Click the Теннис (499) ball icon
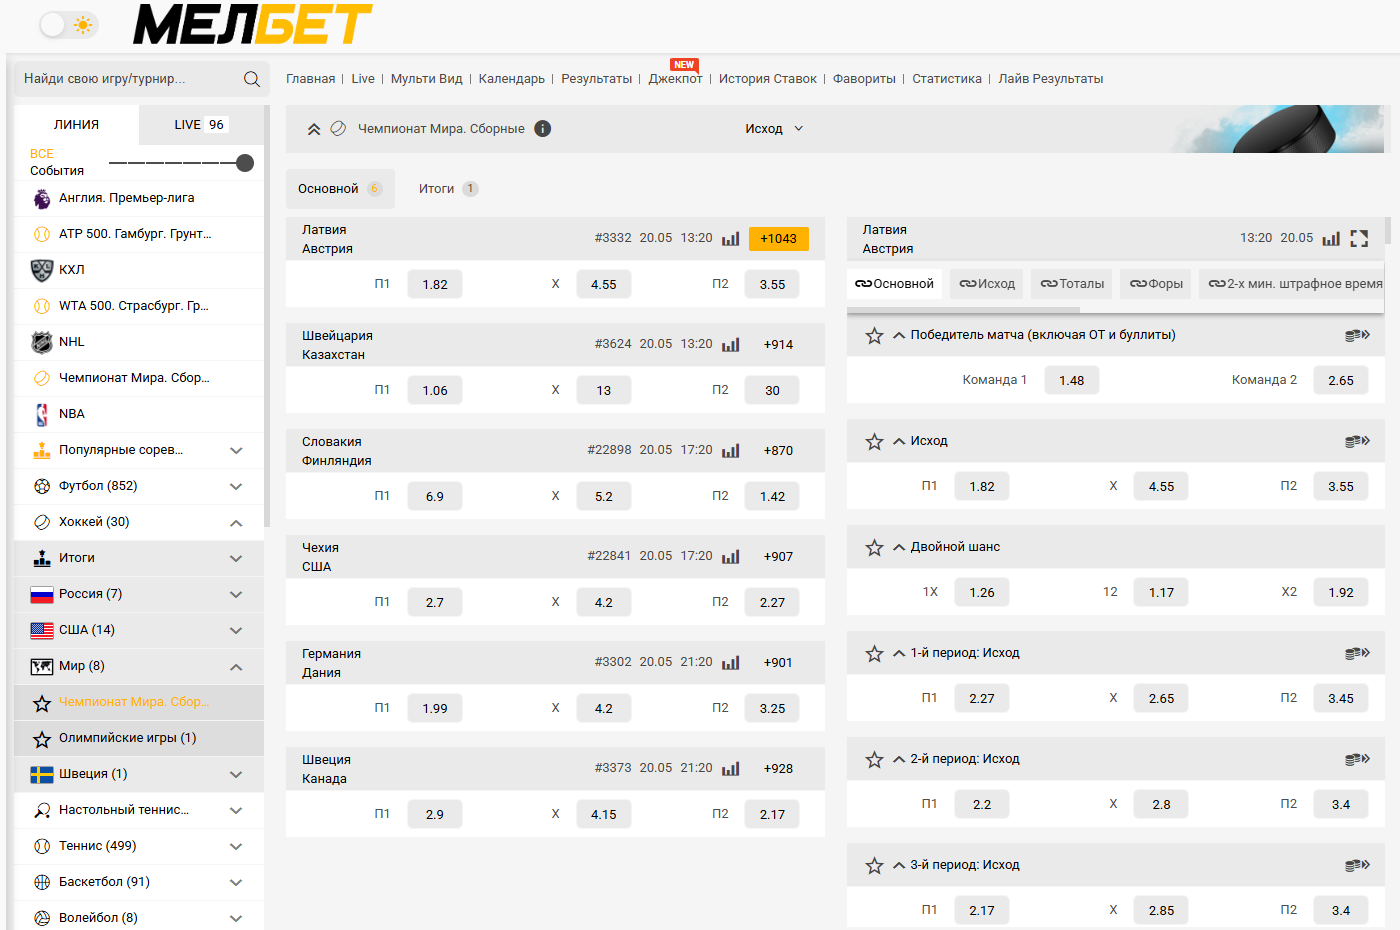This screenshot has width=1400, height=930. [42, 846]
